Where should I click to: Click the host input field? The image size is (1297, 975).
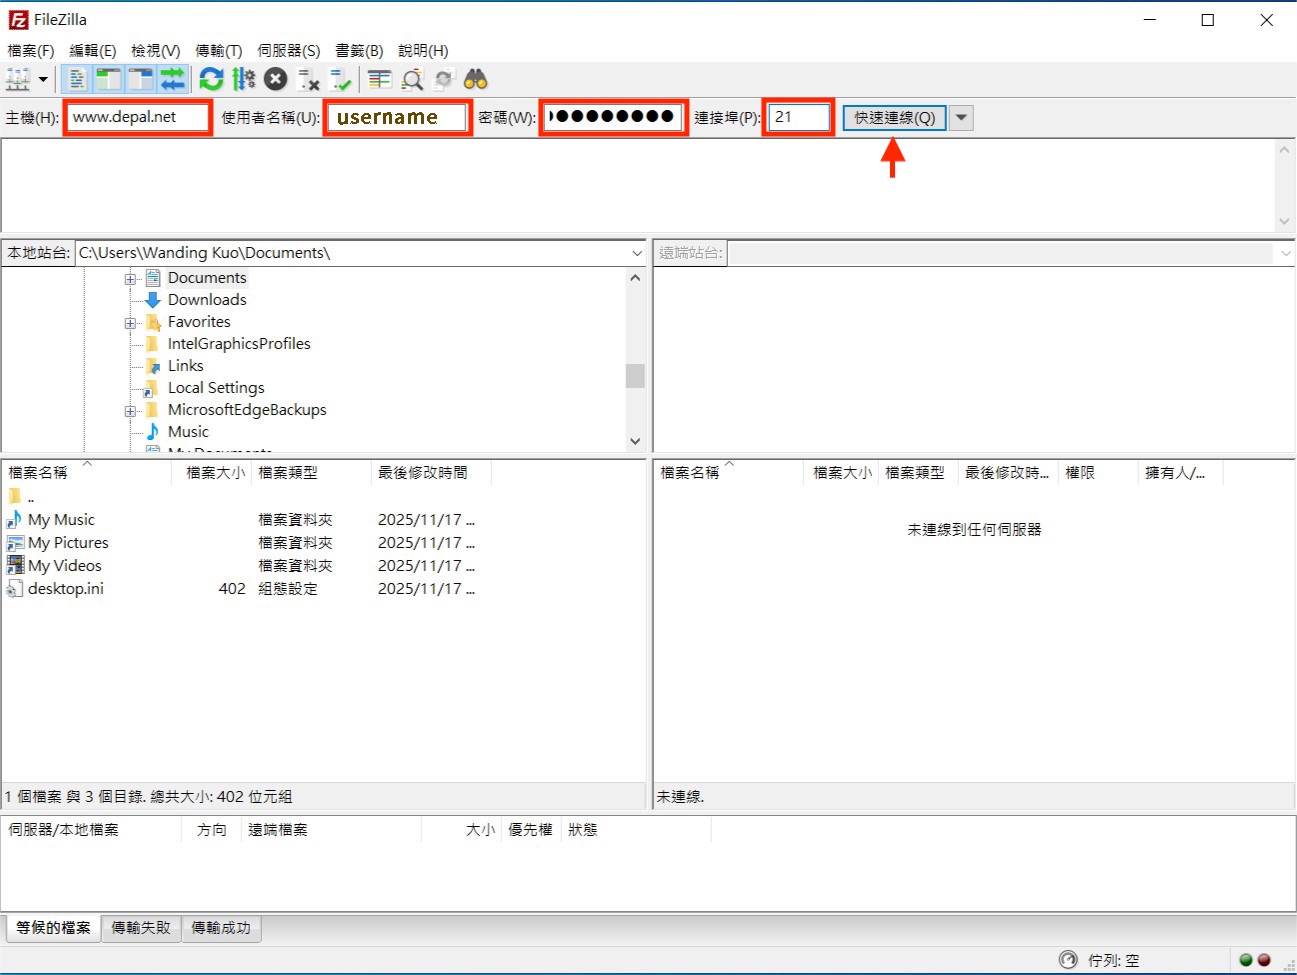tap(138, 117)
